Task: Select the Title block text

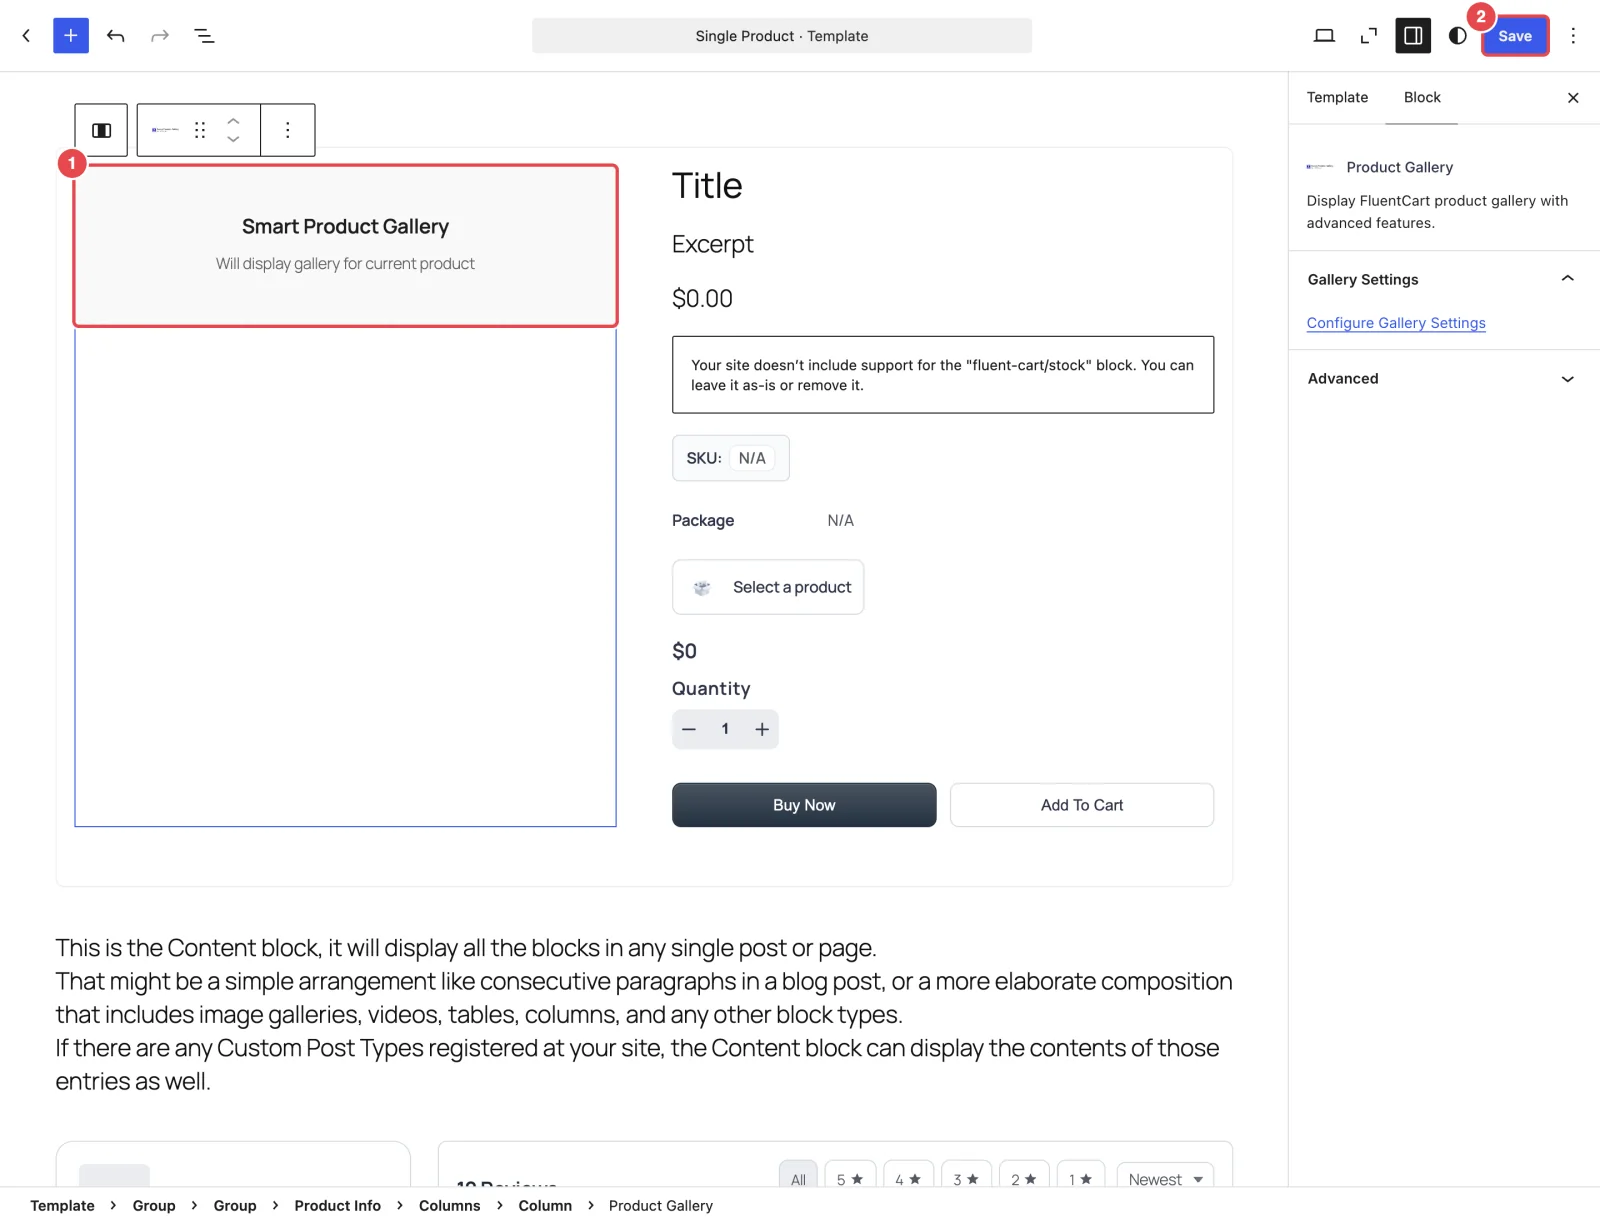Action: pyautogui.click(x=707, y=186)
